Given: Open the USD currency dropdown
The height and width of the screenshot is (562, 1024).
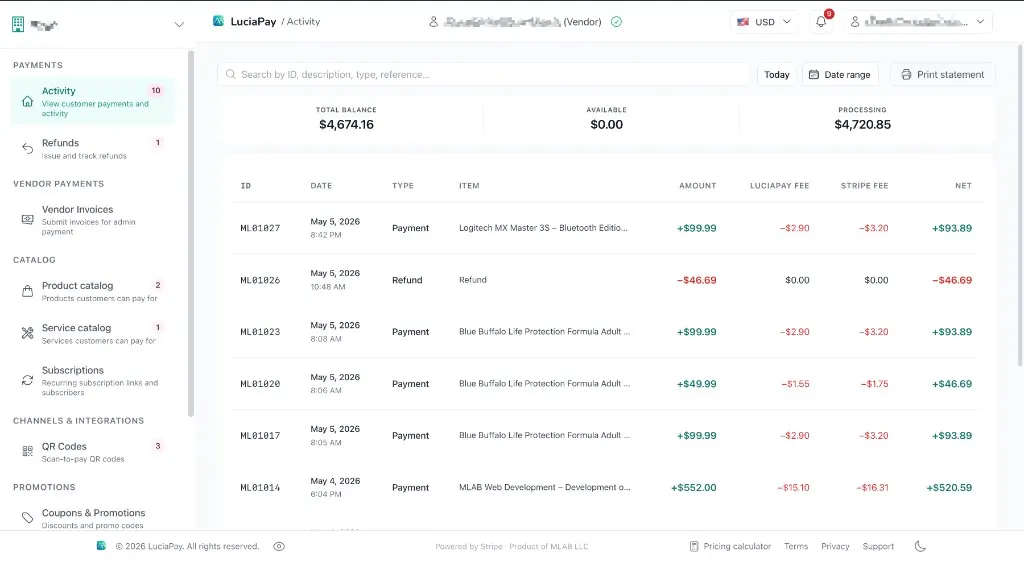Looking at the screenshot, I should pyautogui.click(x=763, y=22).
